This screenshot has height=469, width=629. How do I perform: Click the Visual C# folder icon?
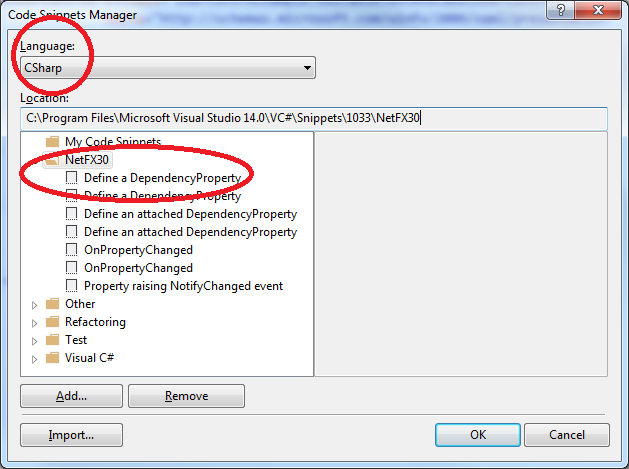[x=53, y=358]
